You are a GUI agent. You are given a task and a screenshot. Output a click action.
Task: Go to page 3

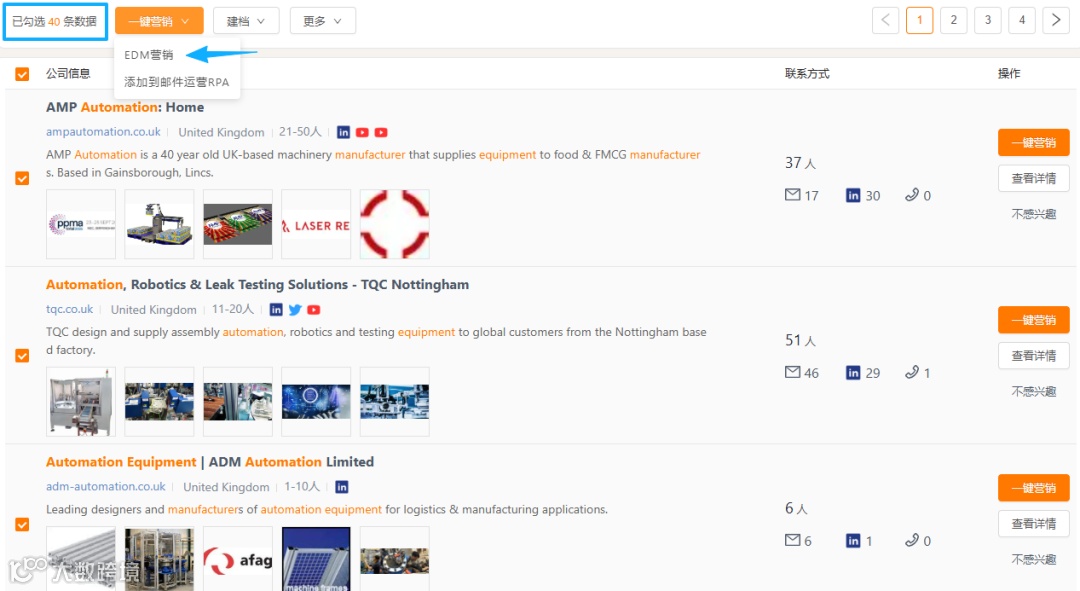pos(988,20)
